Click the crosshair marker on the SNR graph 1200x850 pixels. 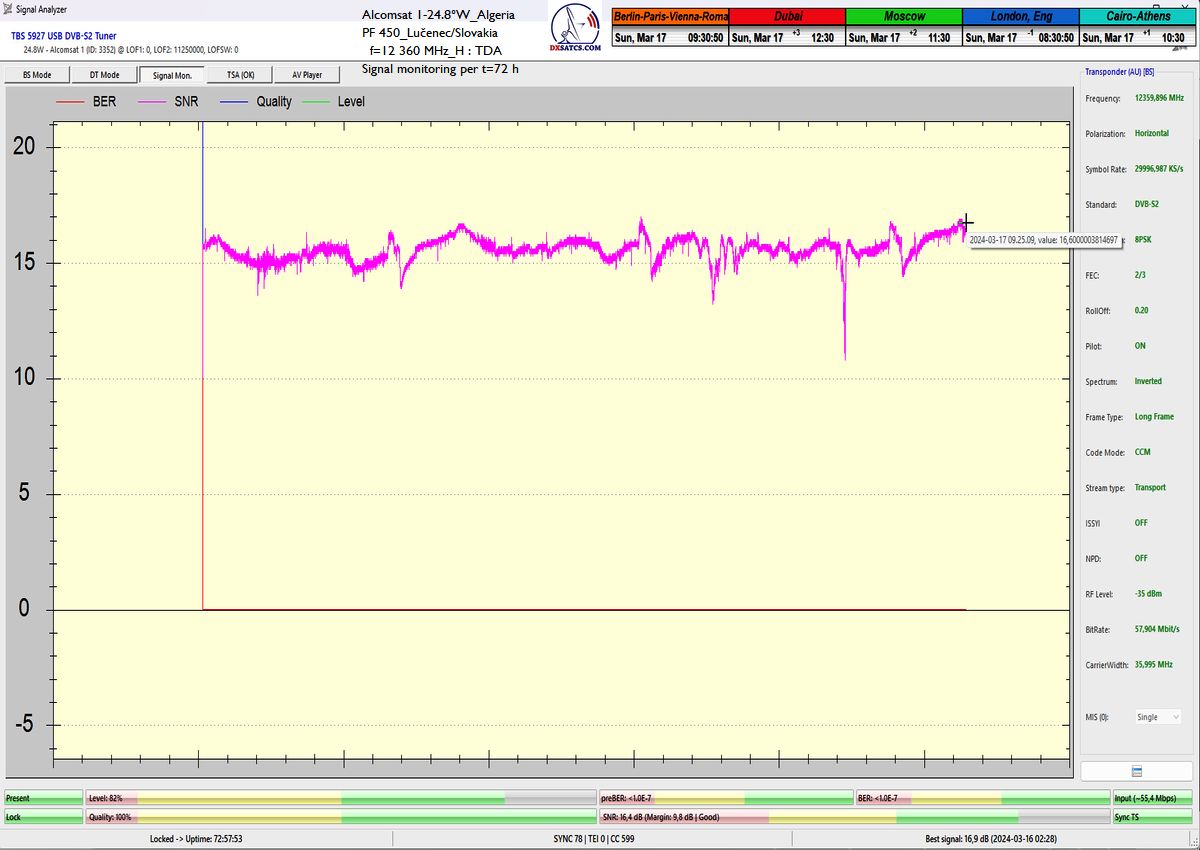point(966,223)
